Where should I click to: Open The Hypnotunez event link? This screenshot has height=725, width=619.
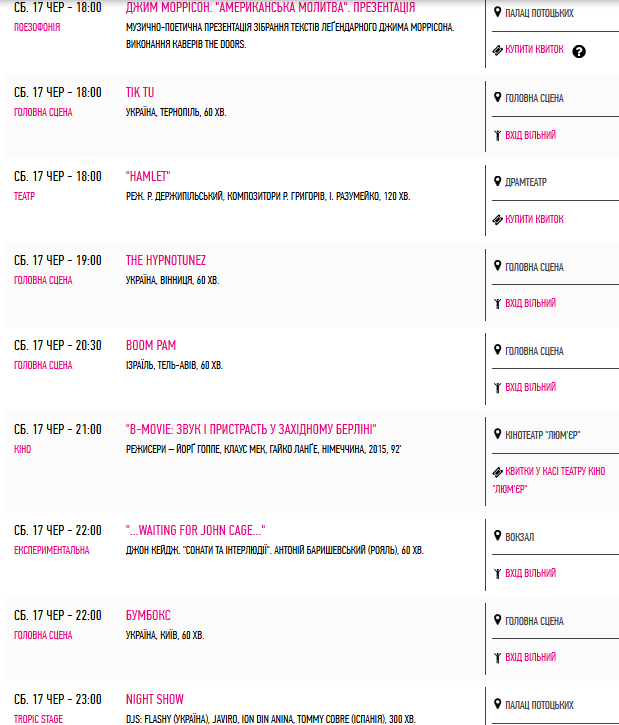click(x=166, y=261)
